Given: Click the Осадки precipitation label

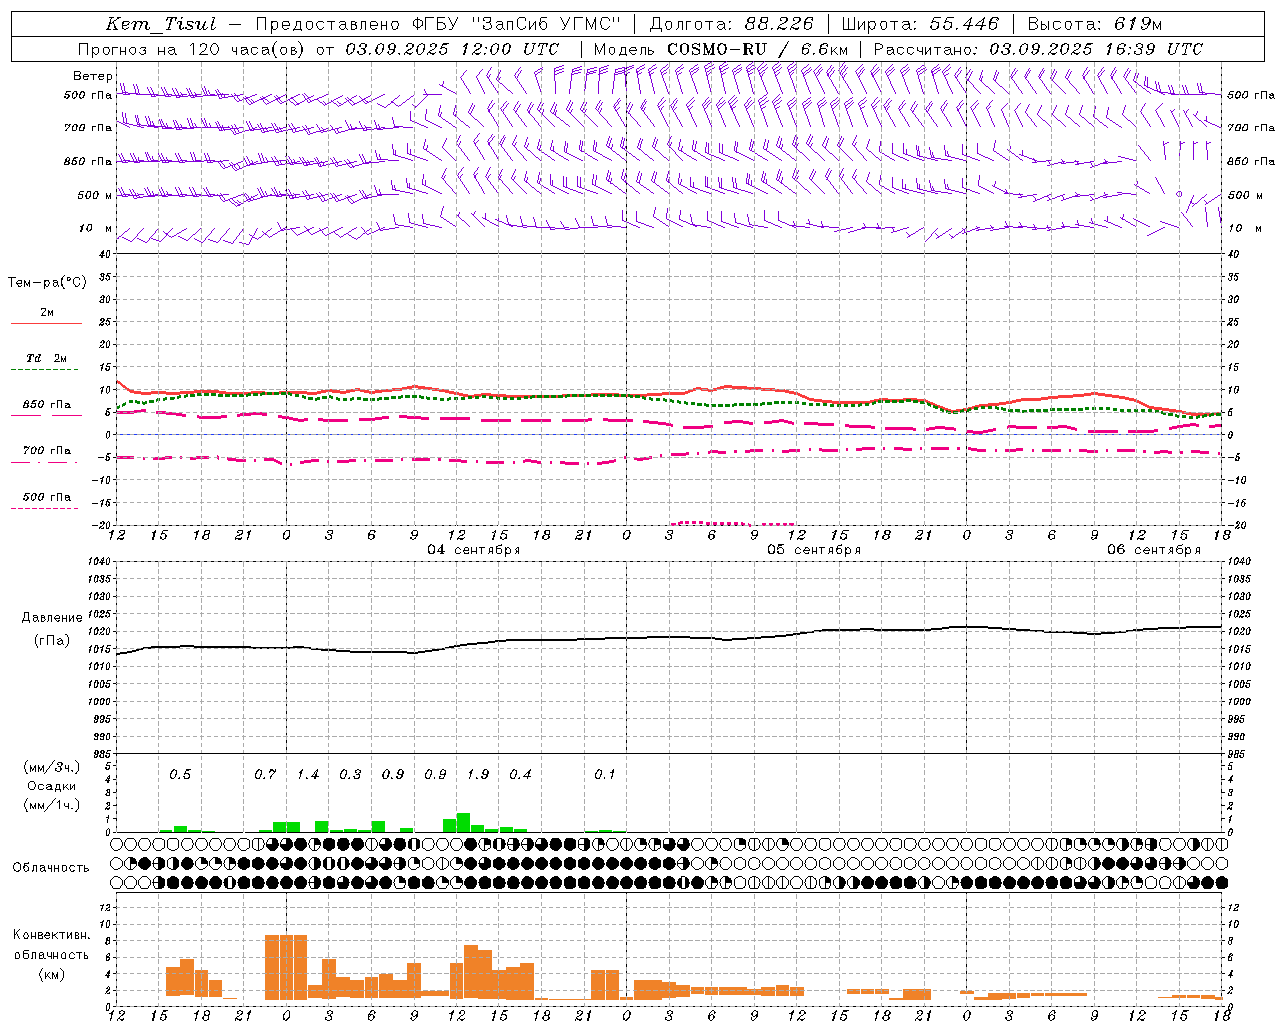Looking at the screenshot, I should (51, 786).
